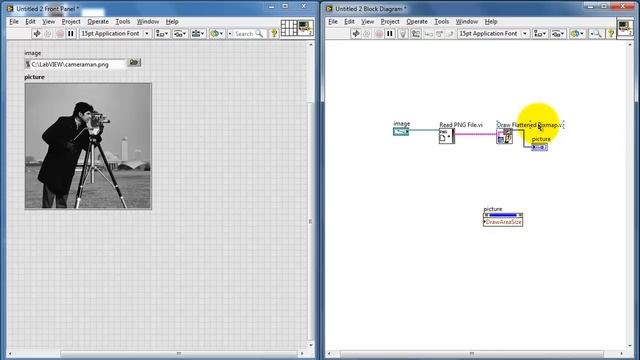Click the Context Help icon in the Block Diagram
Image resolution: width=640 pixels, height=360 pixels.
coord(611,33)
